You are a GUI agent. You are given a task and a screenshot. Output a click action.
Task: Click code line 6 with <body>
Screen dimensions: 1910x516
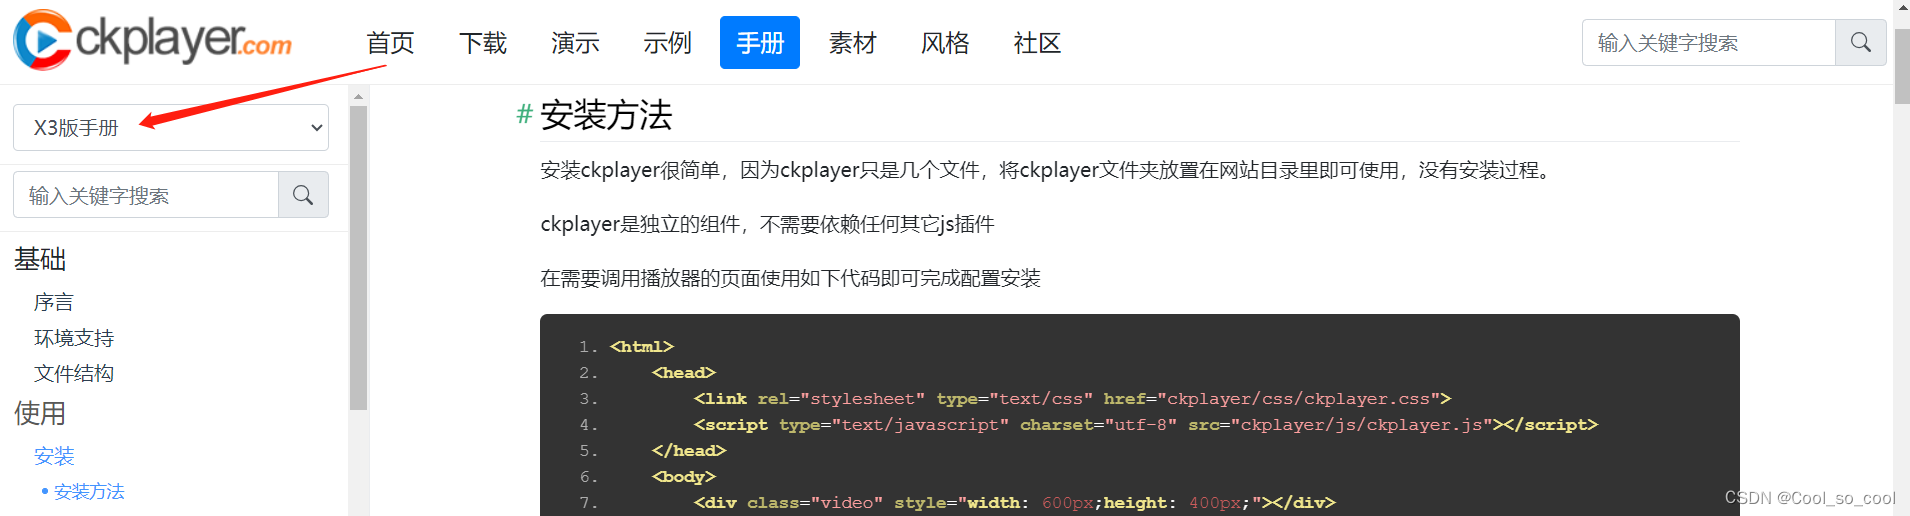coord(684,477)
